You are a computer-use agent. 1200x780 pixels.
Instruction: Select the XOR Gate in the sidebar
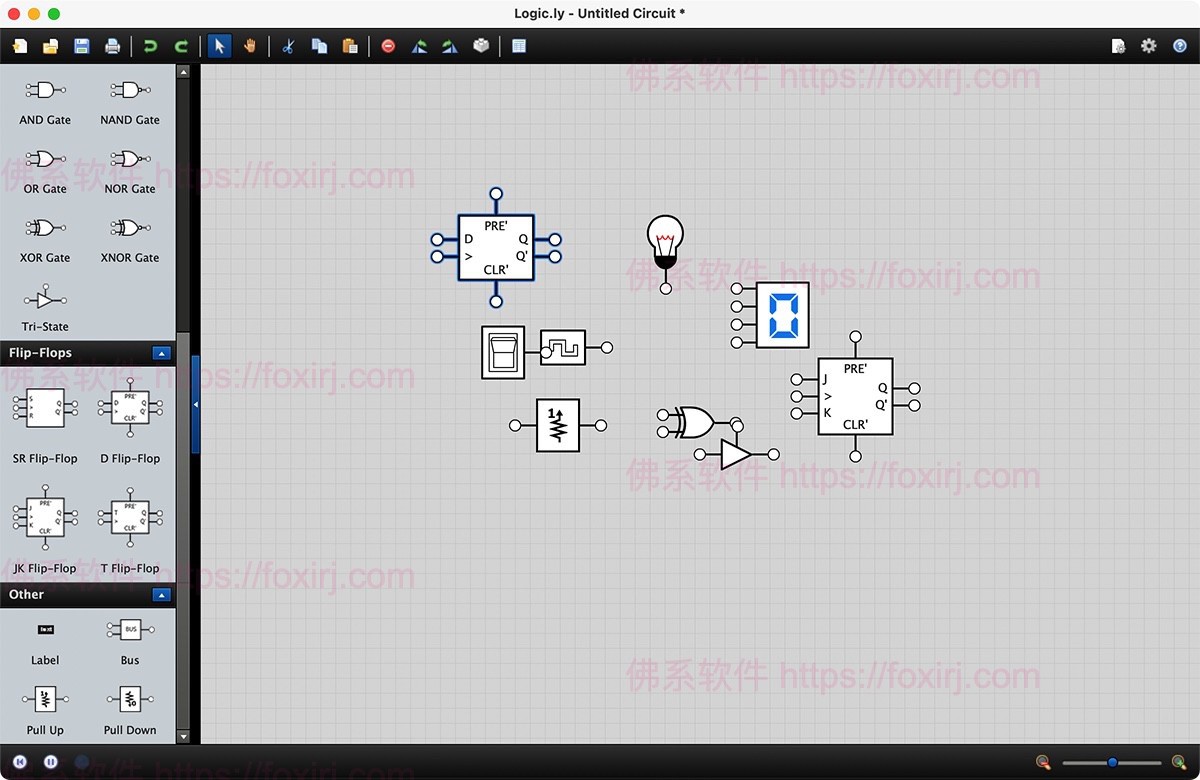[45, 229]
